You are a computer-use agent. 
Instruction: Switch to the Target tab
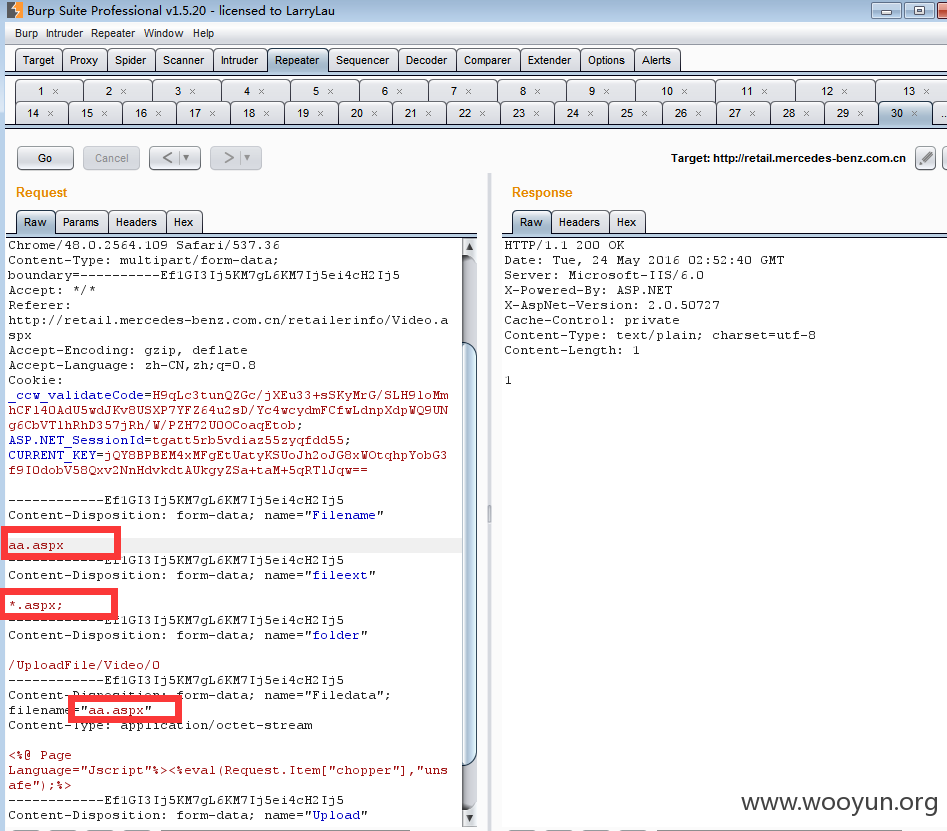(x=38, y=60)
